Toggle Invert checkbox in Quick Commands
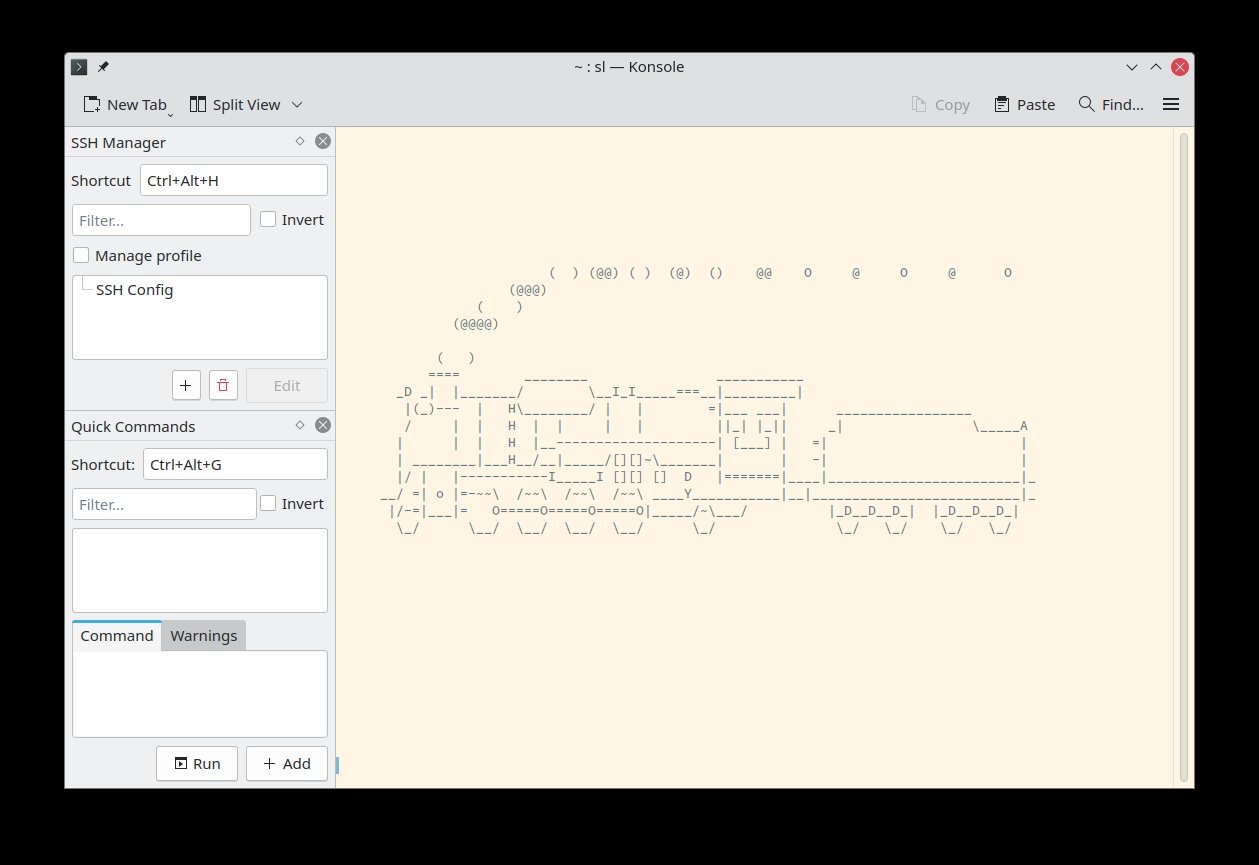 [x=268, y=503]
